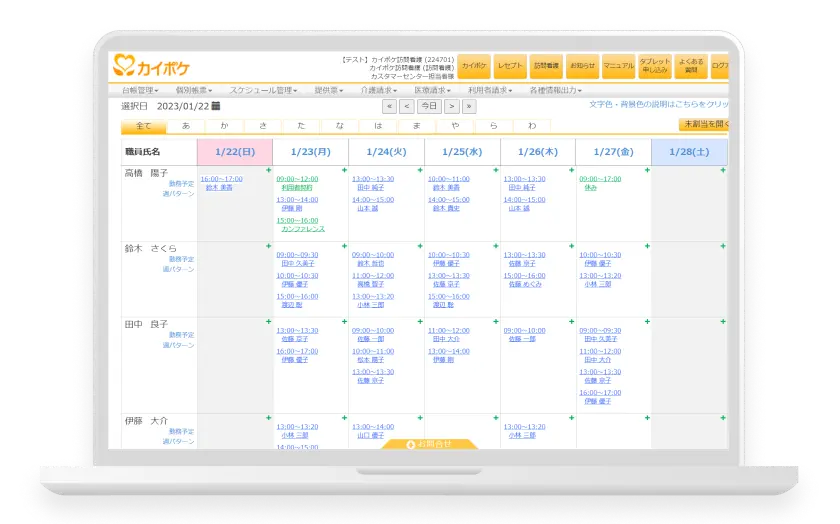This screenshot has width=840, height=524.
Task: Click the 今日 button
Action: 429,106
